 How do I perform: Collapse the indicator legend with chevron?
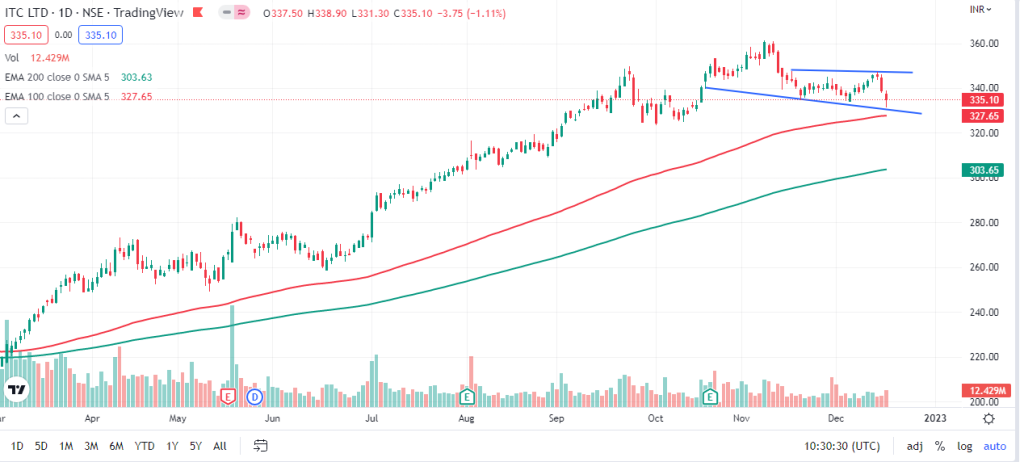(17, 116)
